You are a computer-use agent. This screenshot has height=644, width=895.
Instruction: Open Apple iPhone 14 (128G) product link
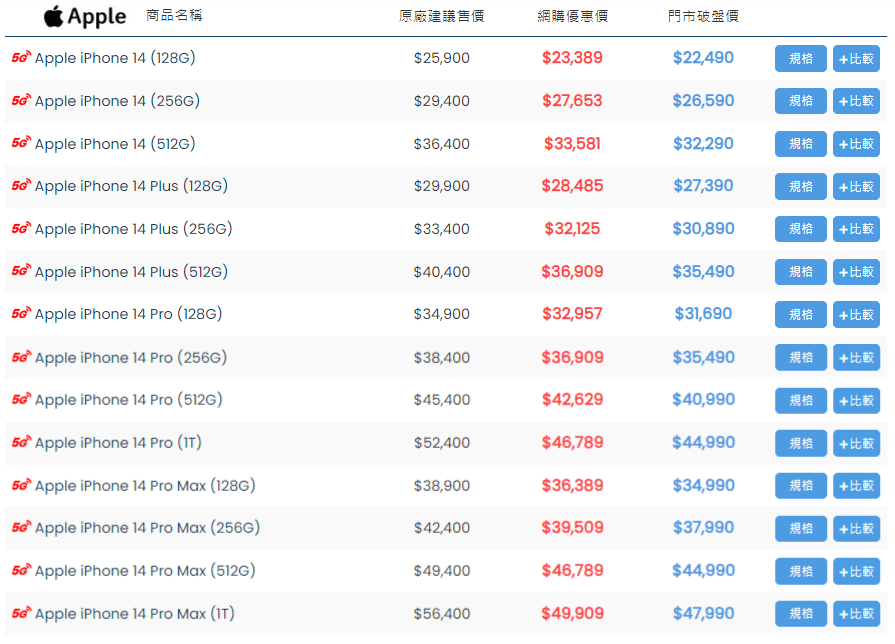click(115, 58)
